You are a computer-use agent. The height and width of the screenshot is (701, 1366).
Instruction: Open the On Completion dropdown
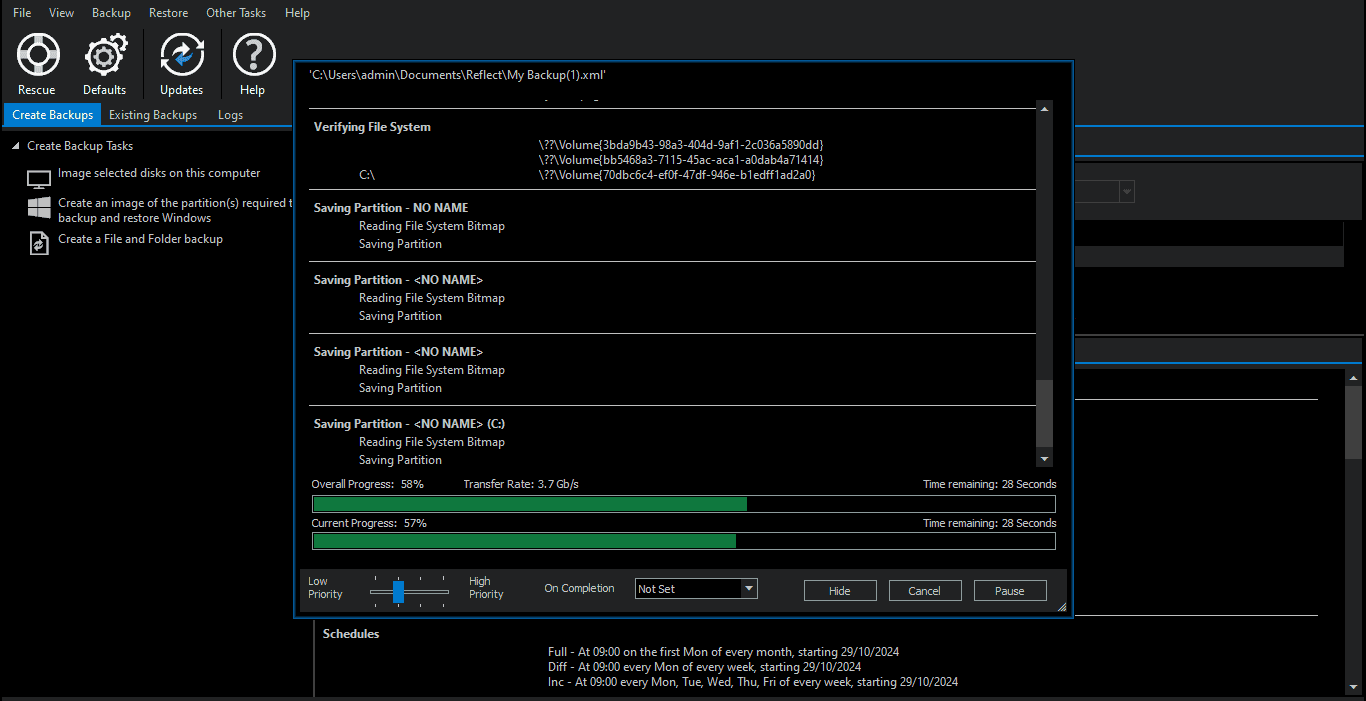coord(695,588)
